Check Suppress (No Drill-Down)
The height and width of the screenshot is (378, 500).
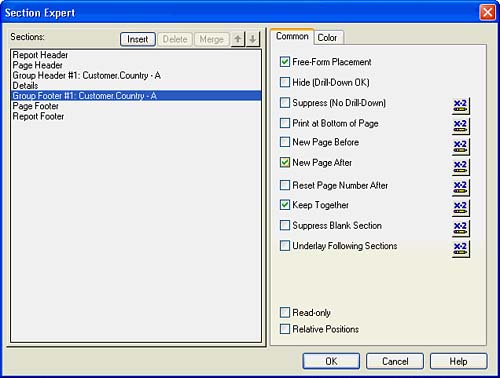[x=285, y=102]
